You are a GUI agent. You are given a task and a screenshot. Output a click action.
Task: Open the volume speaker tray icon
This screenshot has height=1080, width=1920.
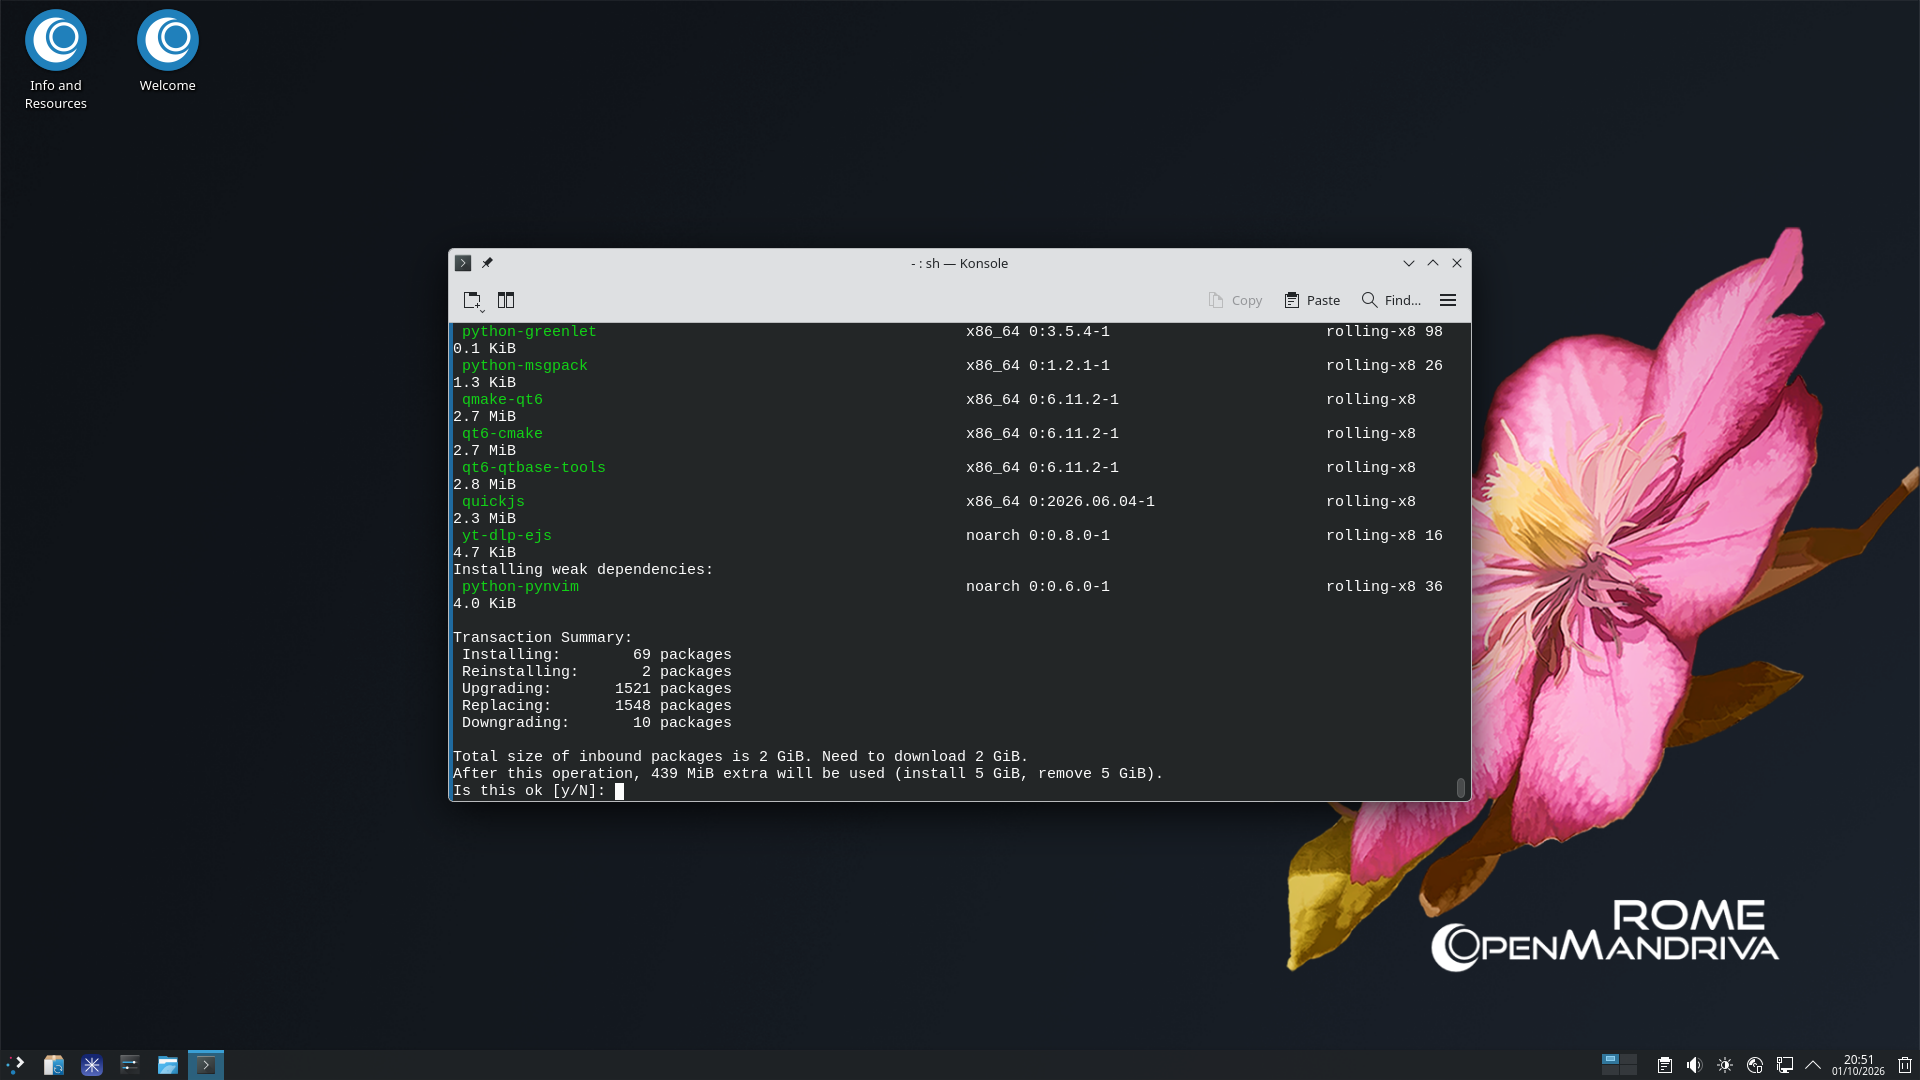(1695, 1065)
